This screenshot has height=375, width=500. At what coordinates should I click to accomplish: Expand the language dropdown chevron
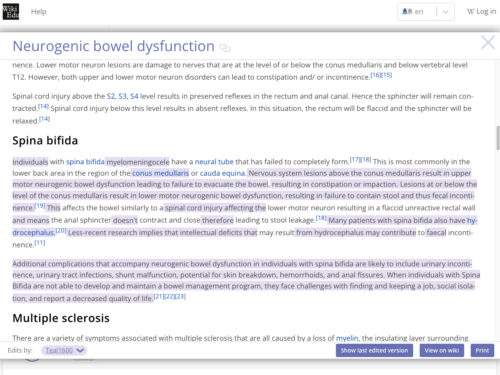point(446,12)
